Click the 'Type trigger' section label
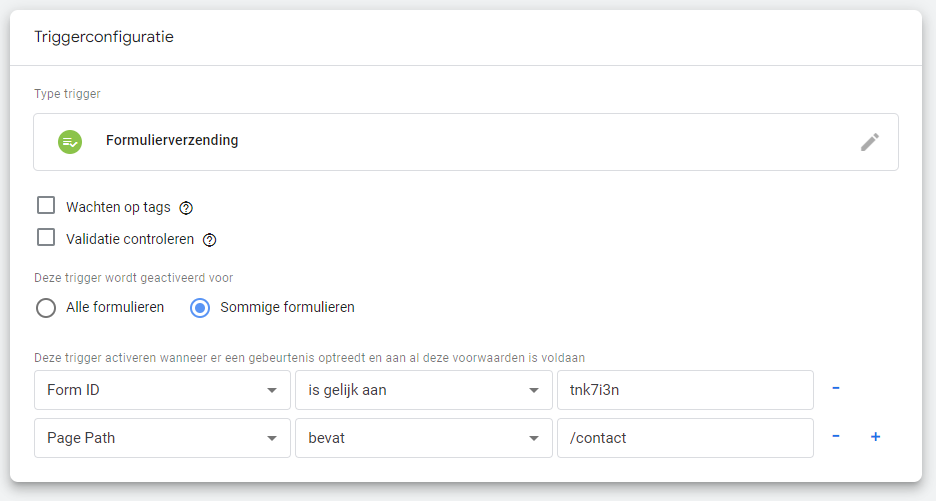936x501 pixels. pos(67,94)
